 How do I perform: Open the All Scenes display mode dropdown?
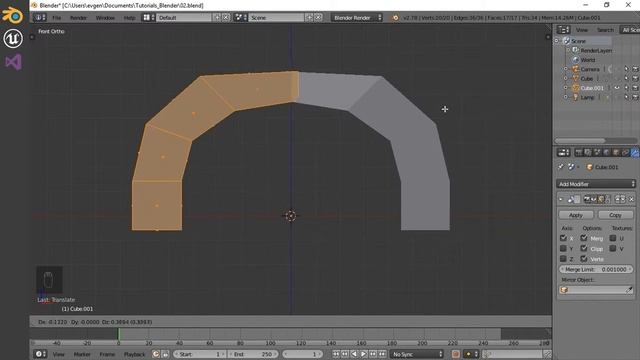629,30
